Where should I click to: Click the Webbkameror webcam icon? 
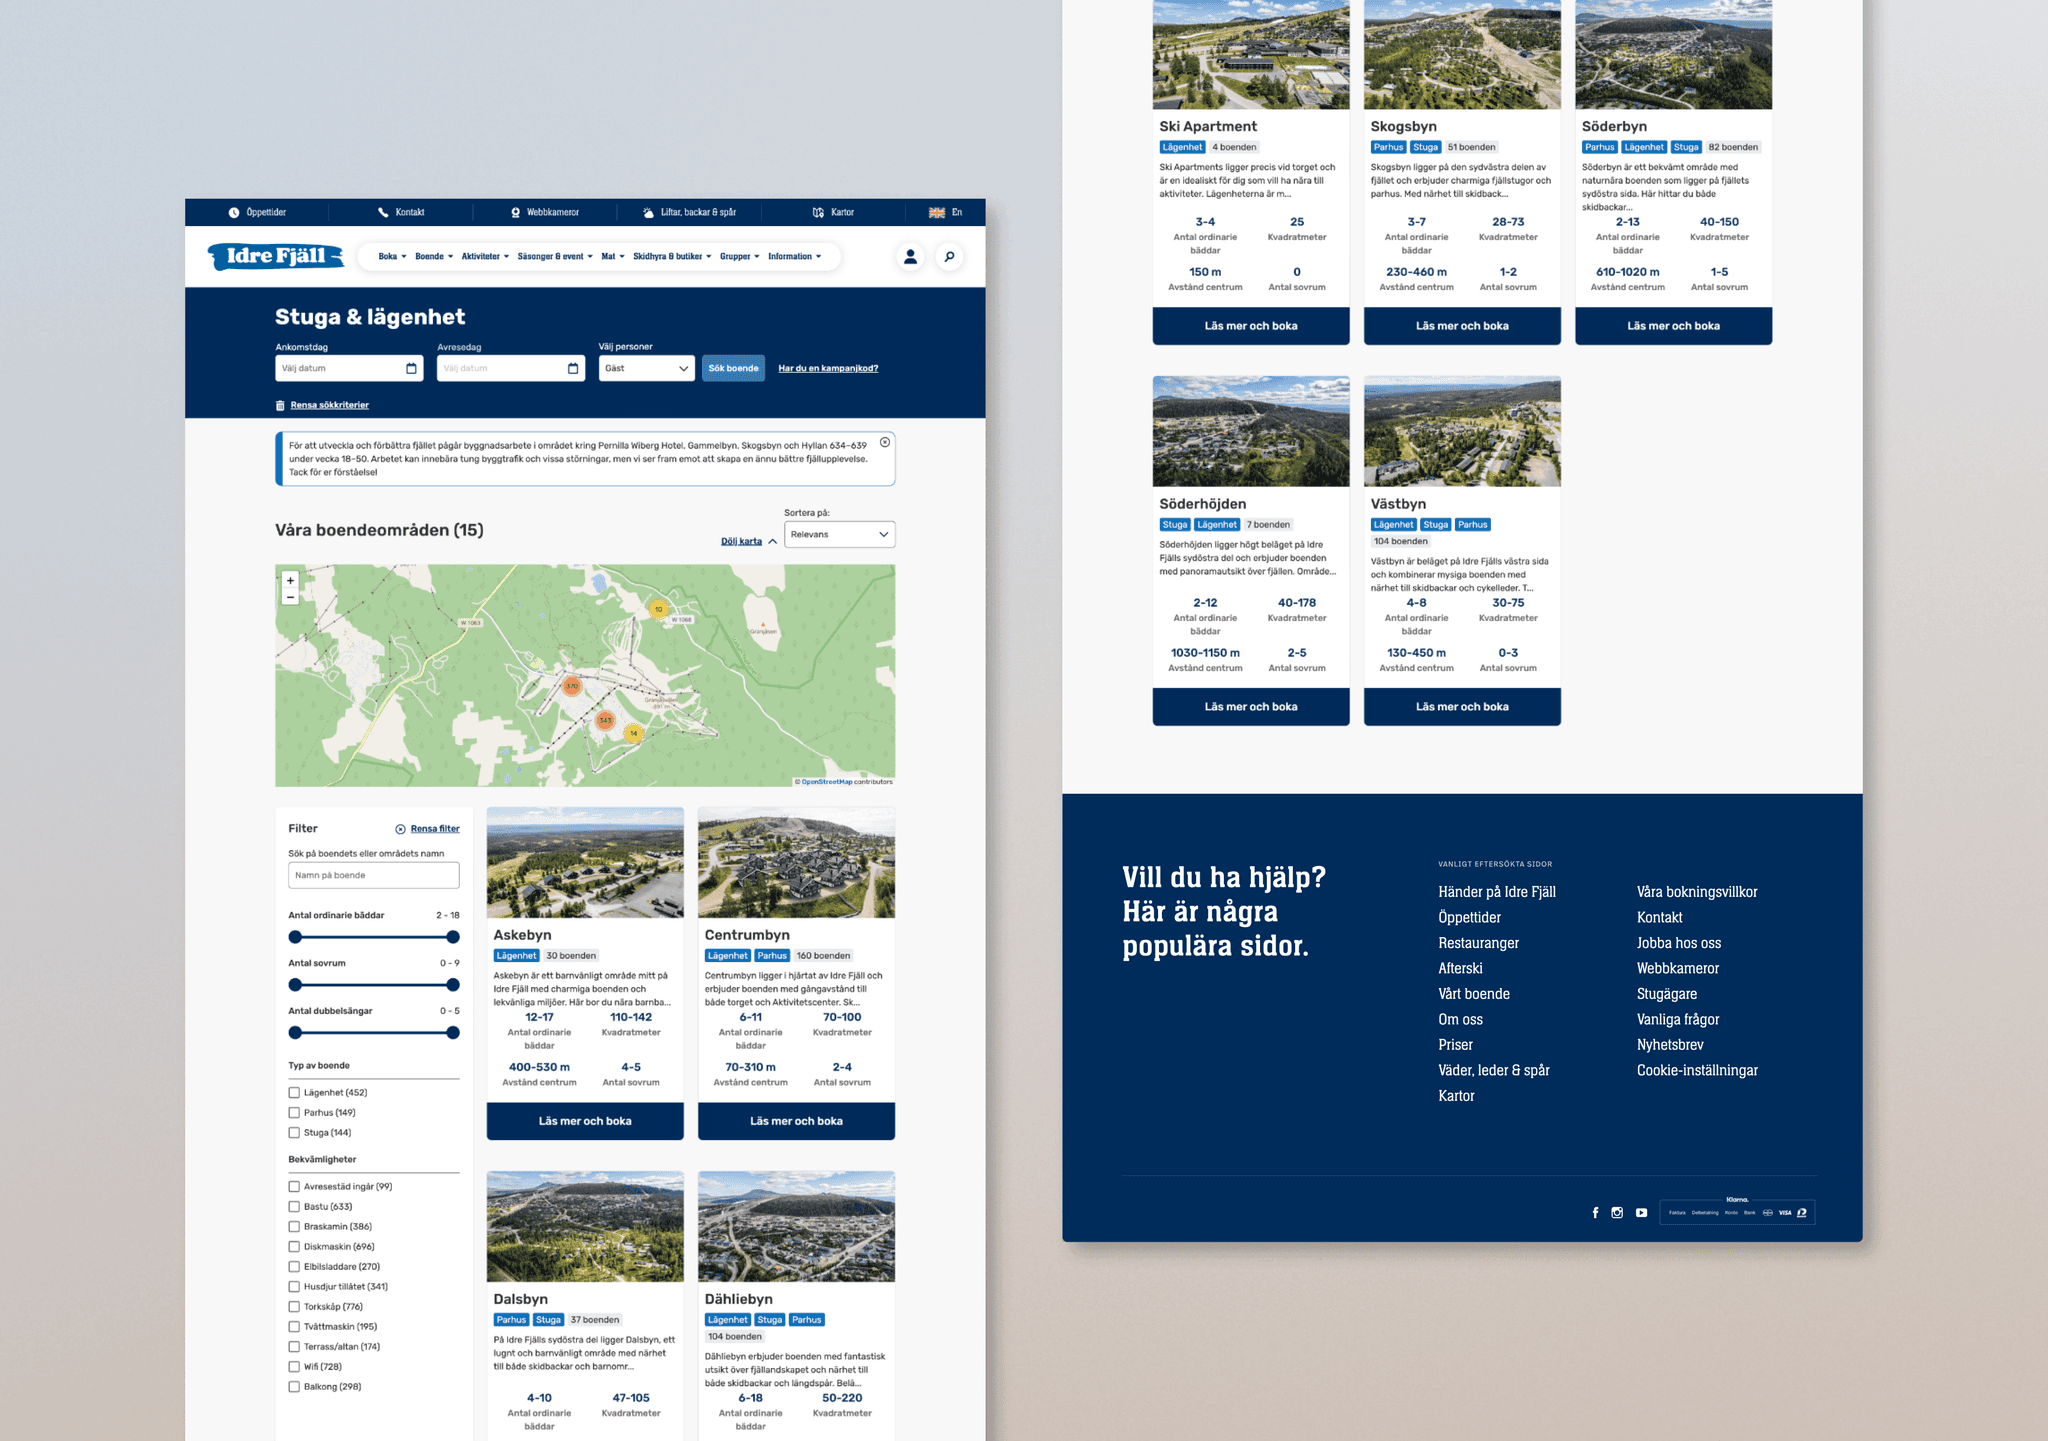pyautogui.click(x=516, y=212)
